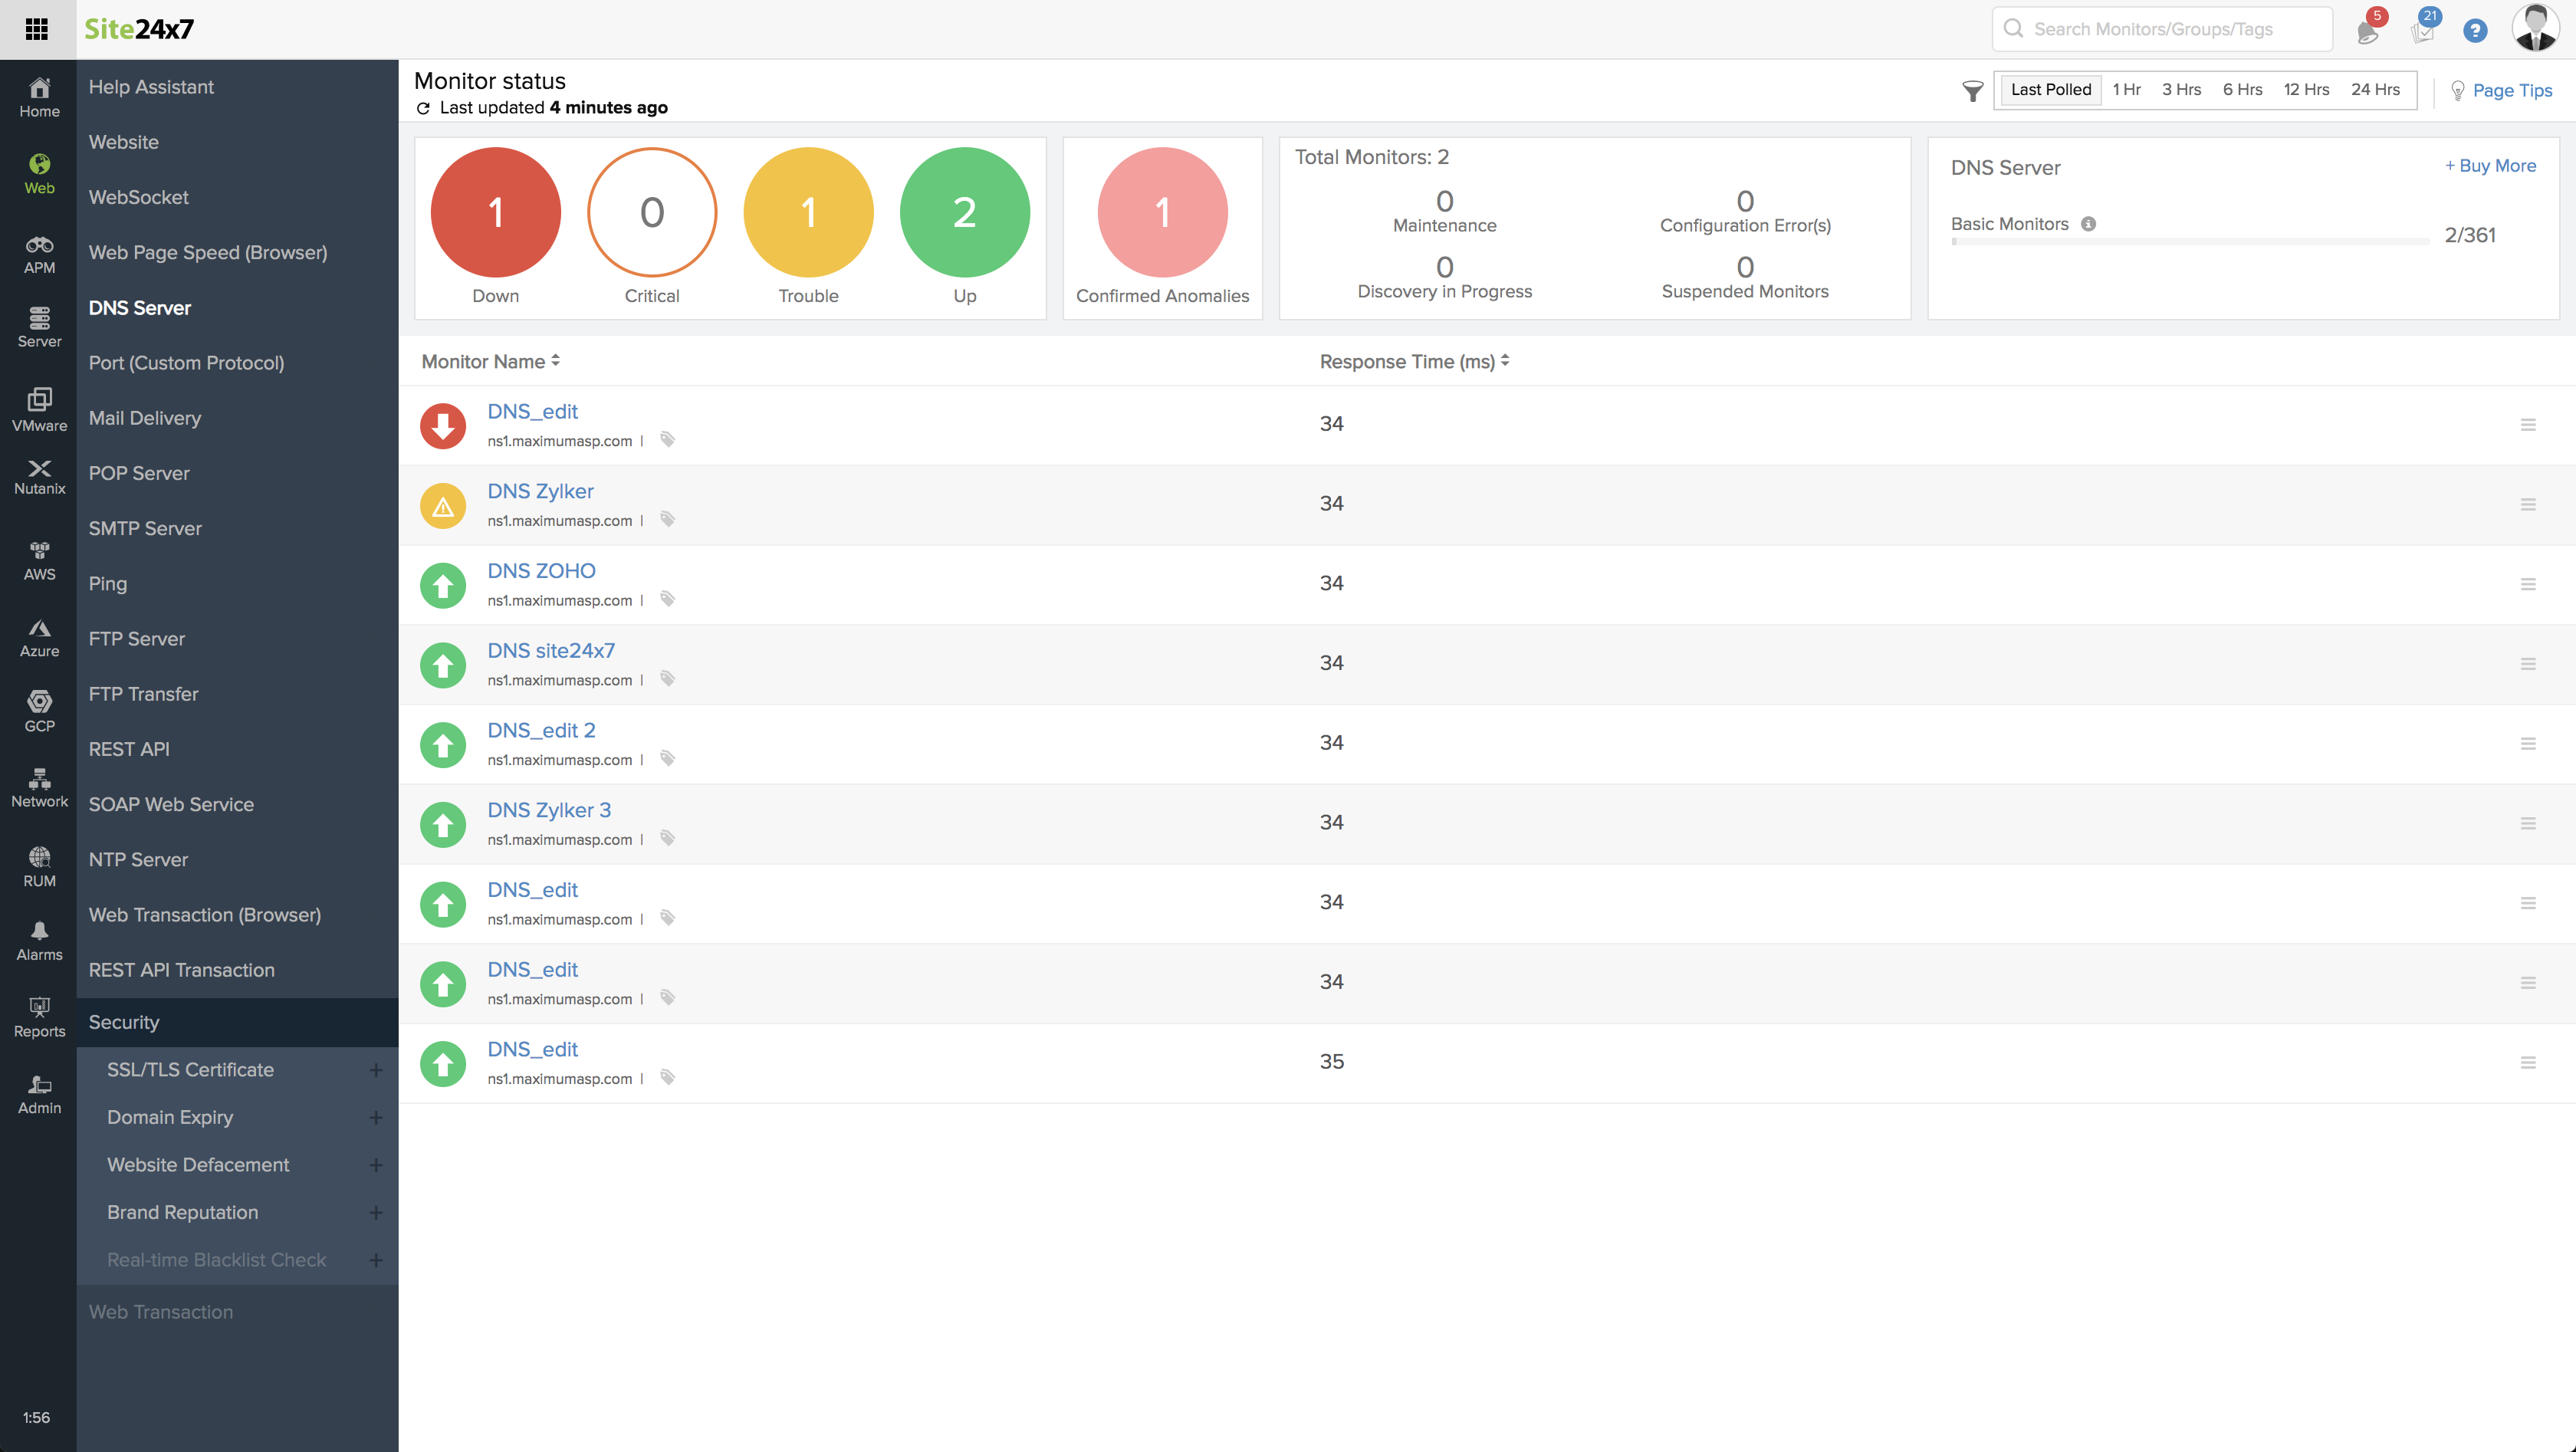Image resolution: width=2576 pixels, height=1452 pixels.
Task: Open the DNS site24x7 monitor link
Action: pos(551,650)
